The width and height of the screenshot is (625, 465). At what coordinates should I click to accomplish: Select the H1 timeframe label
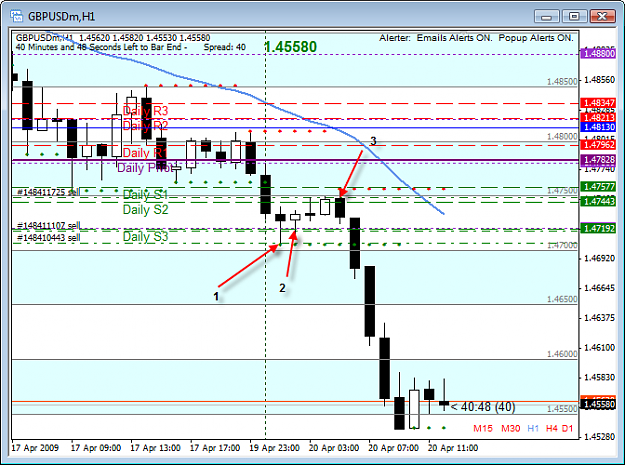pos(533,428)
